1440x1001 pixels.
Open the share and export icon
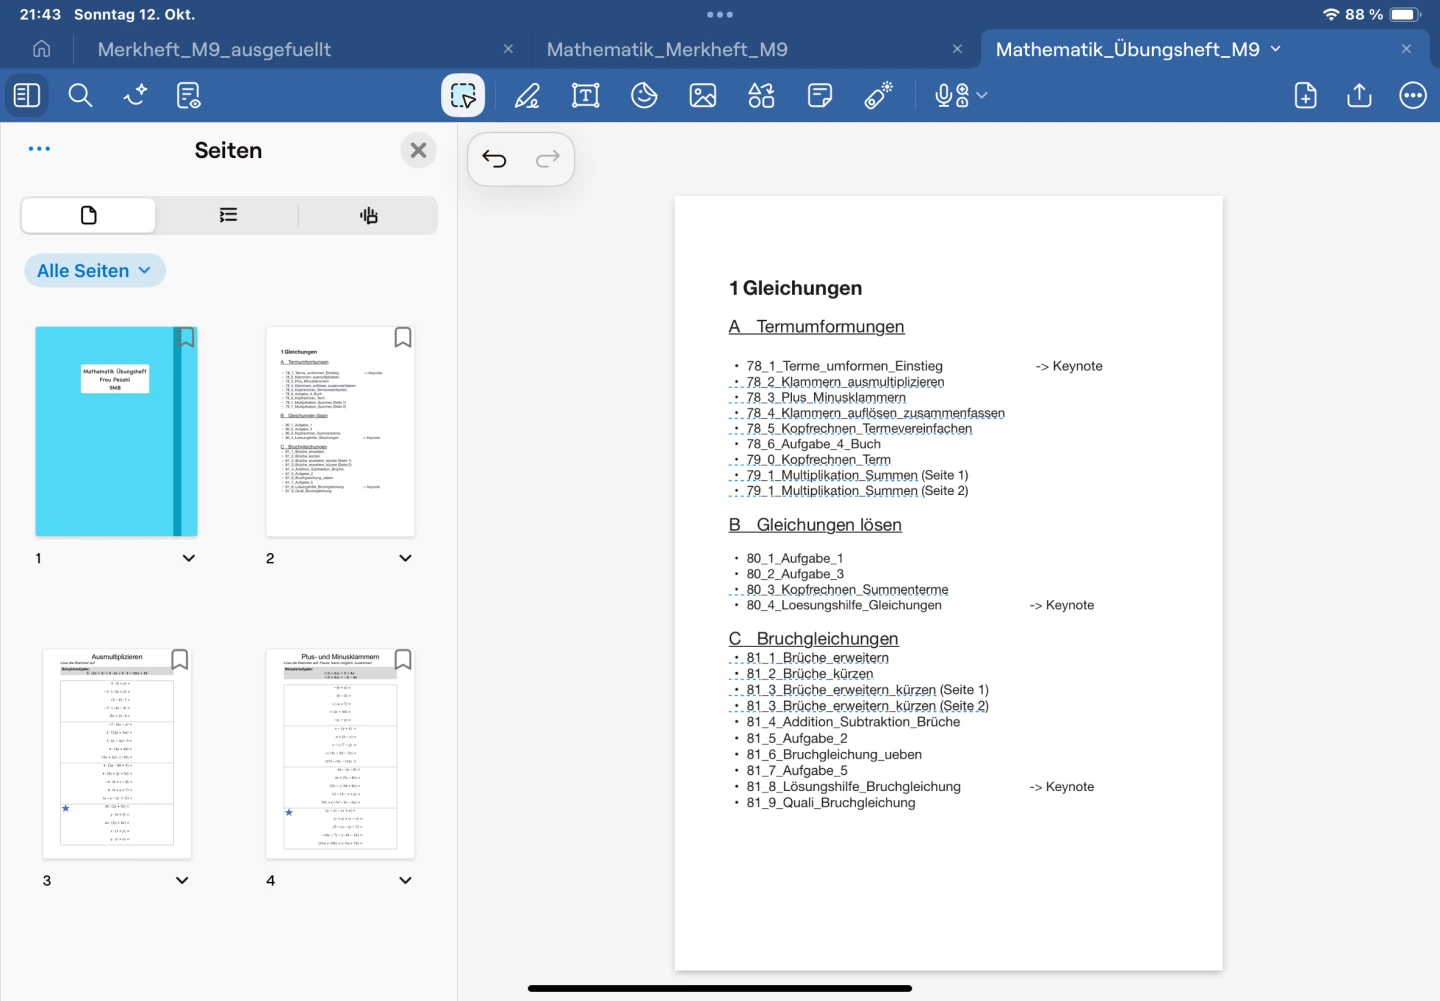(x=1359, y=96)
